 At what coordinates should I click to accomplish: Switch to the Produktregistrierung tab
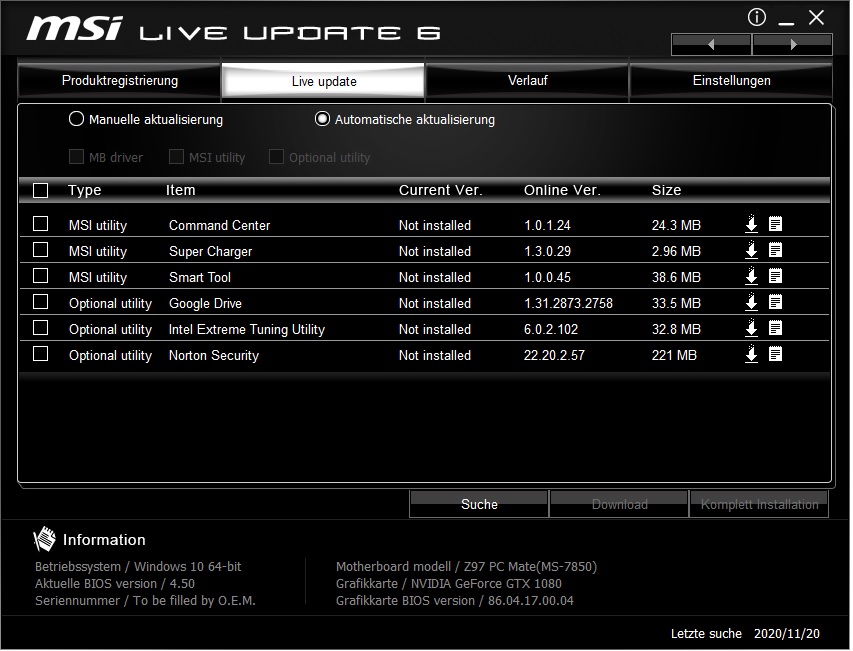tap(120, 81)
